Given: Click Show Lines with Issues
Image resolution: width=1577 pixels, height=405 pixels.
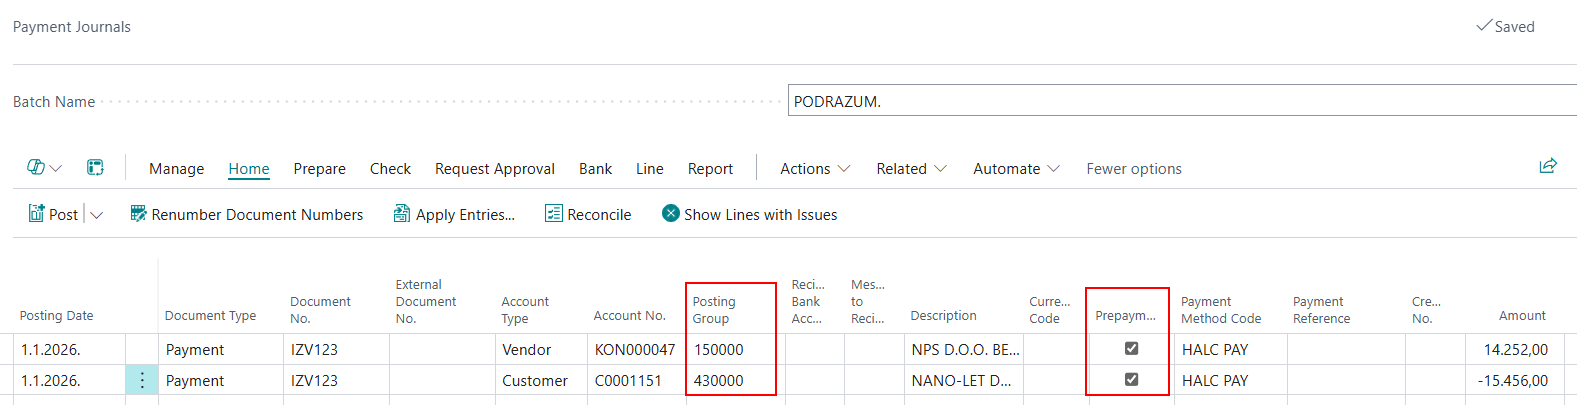Looking at the screenshot, I should coord(750,214).
